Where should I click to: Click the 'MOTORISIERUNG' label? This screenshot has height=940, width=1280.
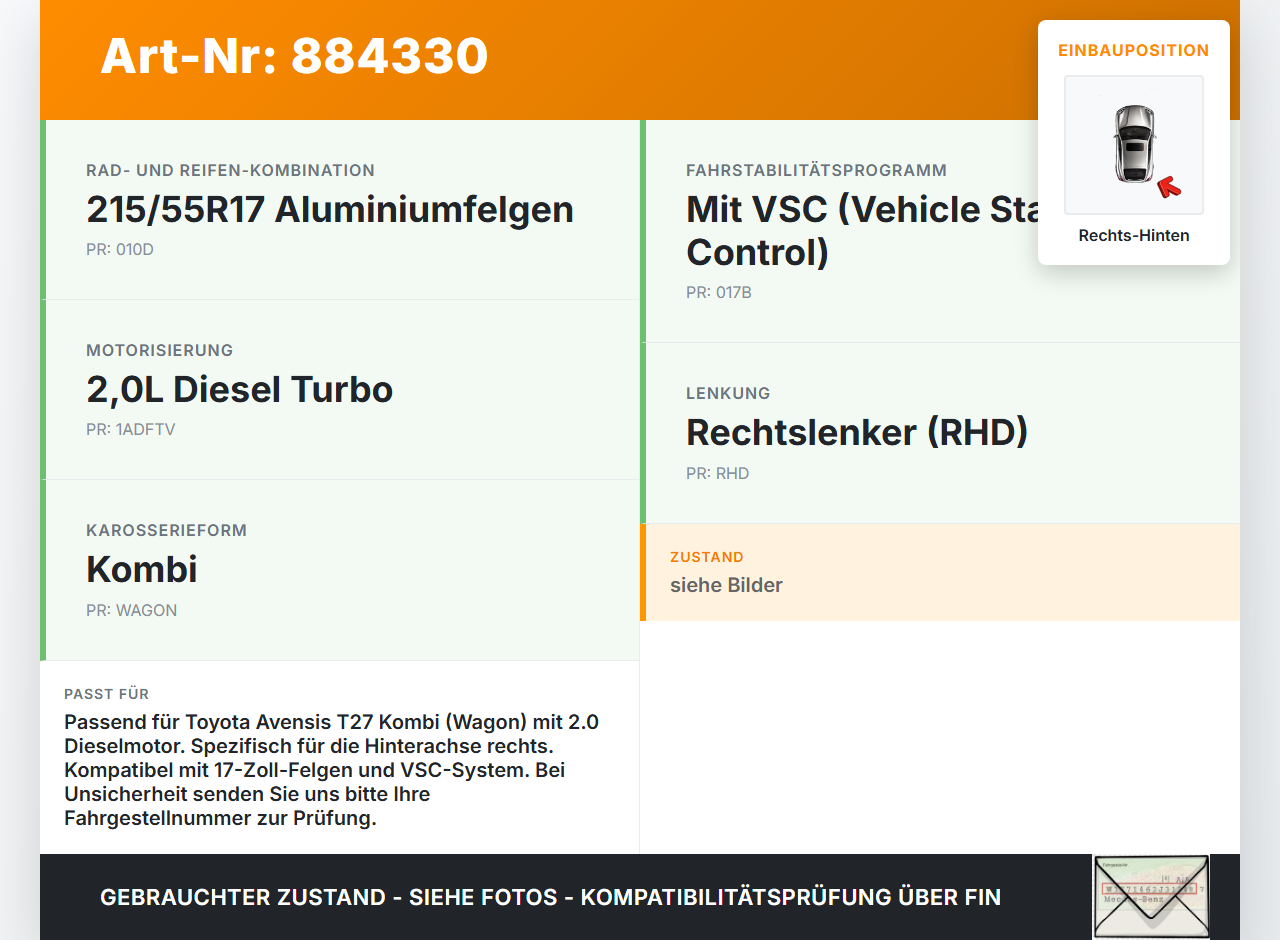point(160,350)
